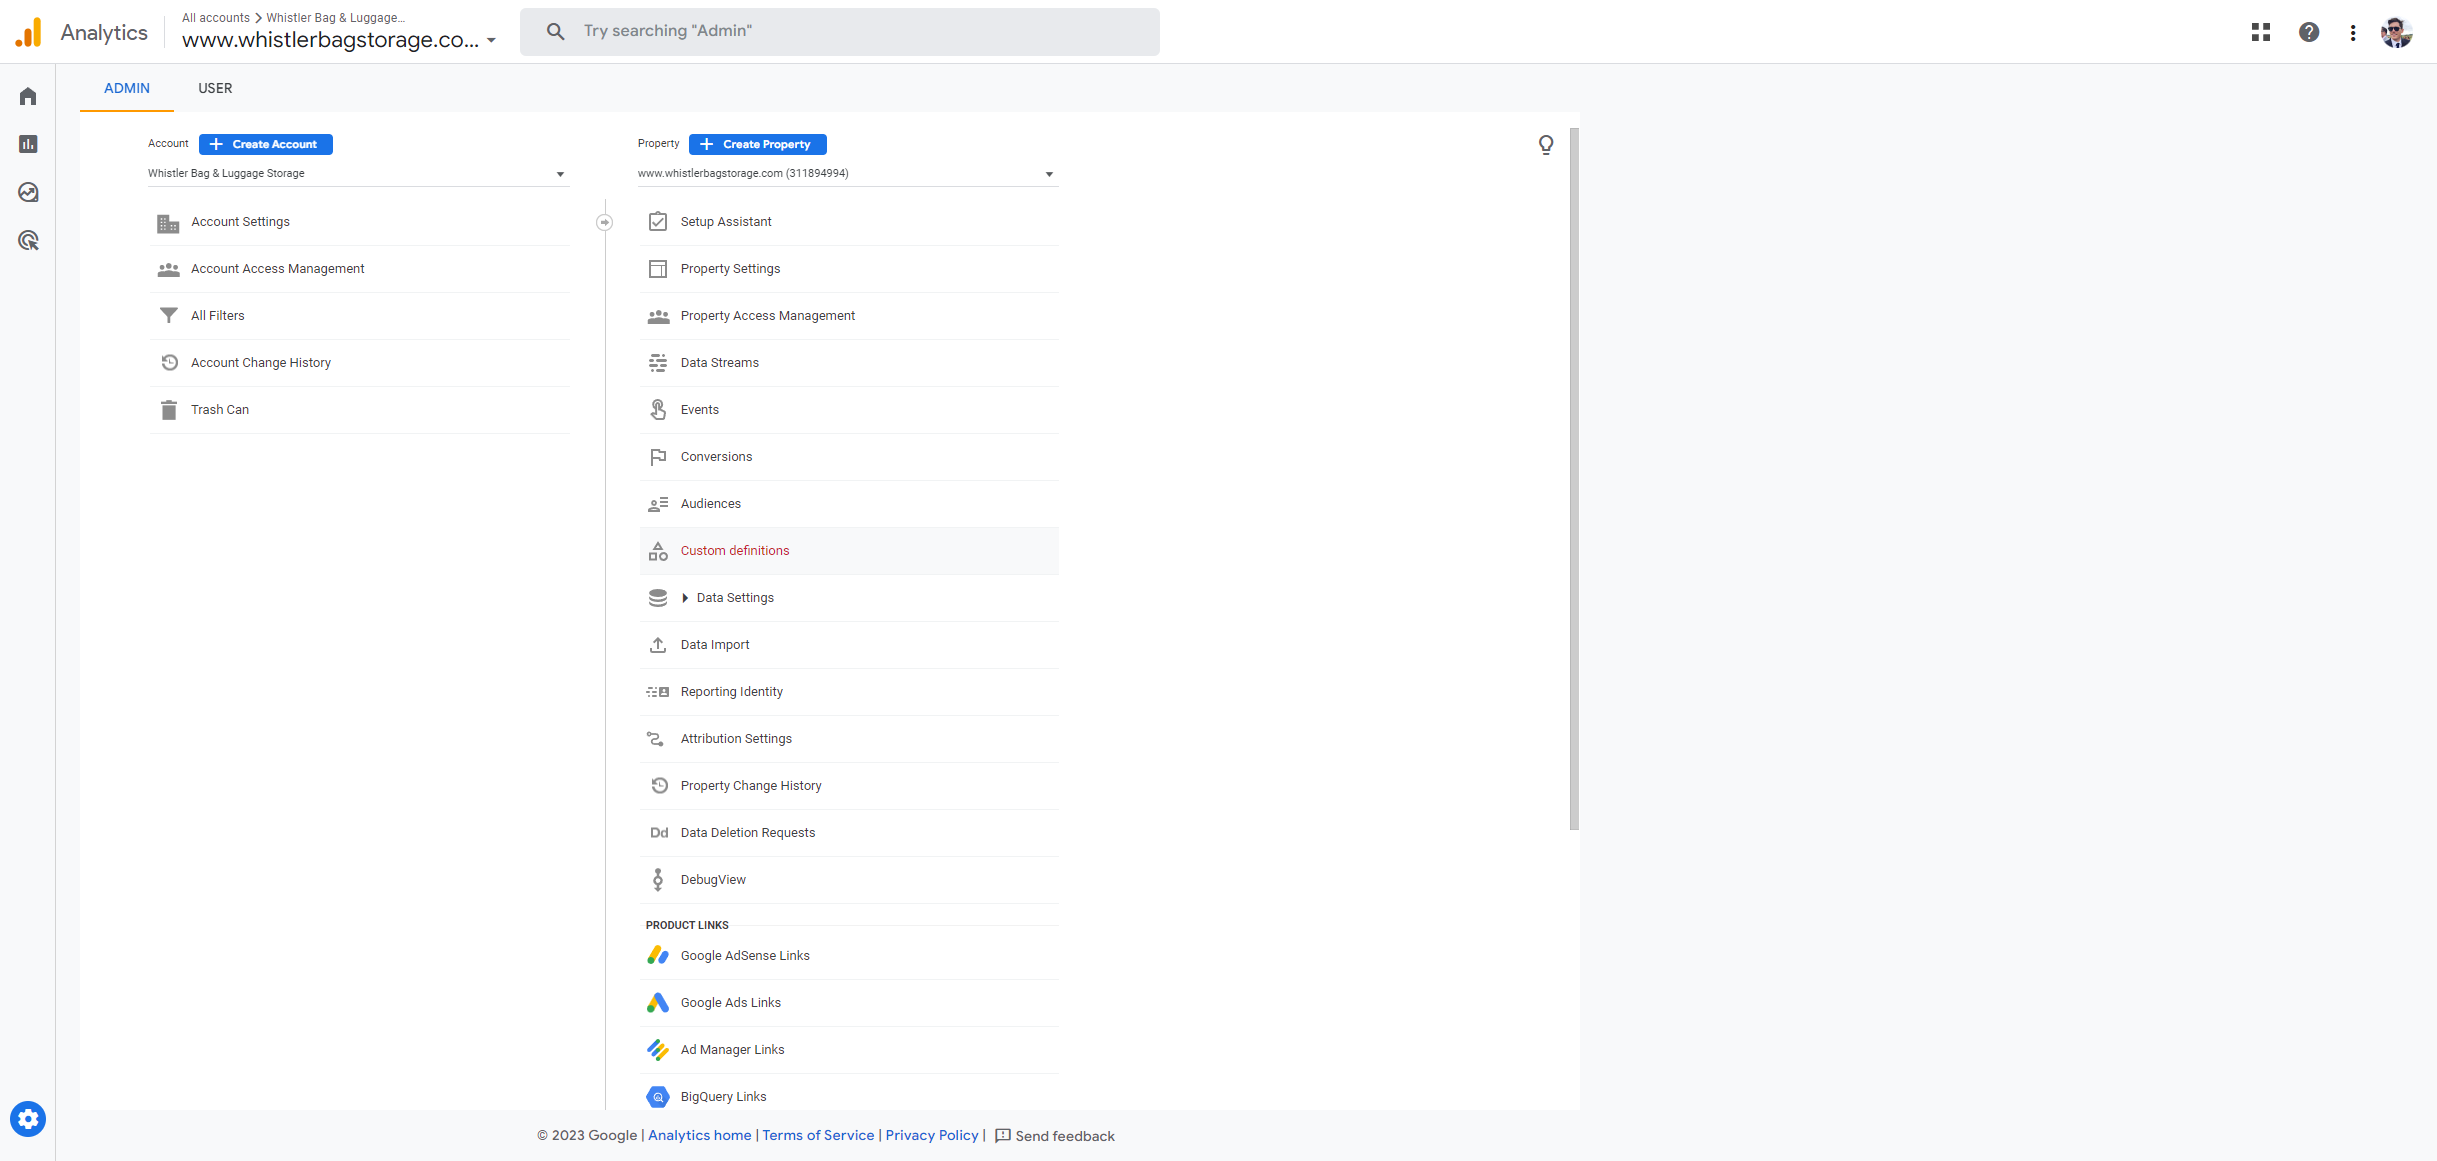Open the Property selector dropdown

pos(848,174)
